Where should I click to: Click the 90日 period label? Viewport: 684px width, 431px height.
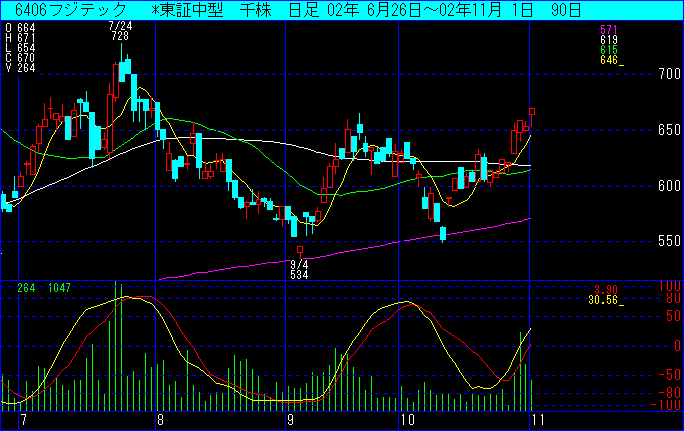coord(566,10)
